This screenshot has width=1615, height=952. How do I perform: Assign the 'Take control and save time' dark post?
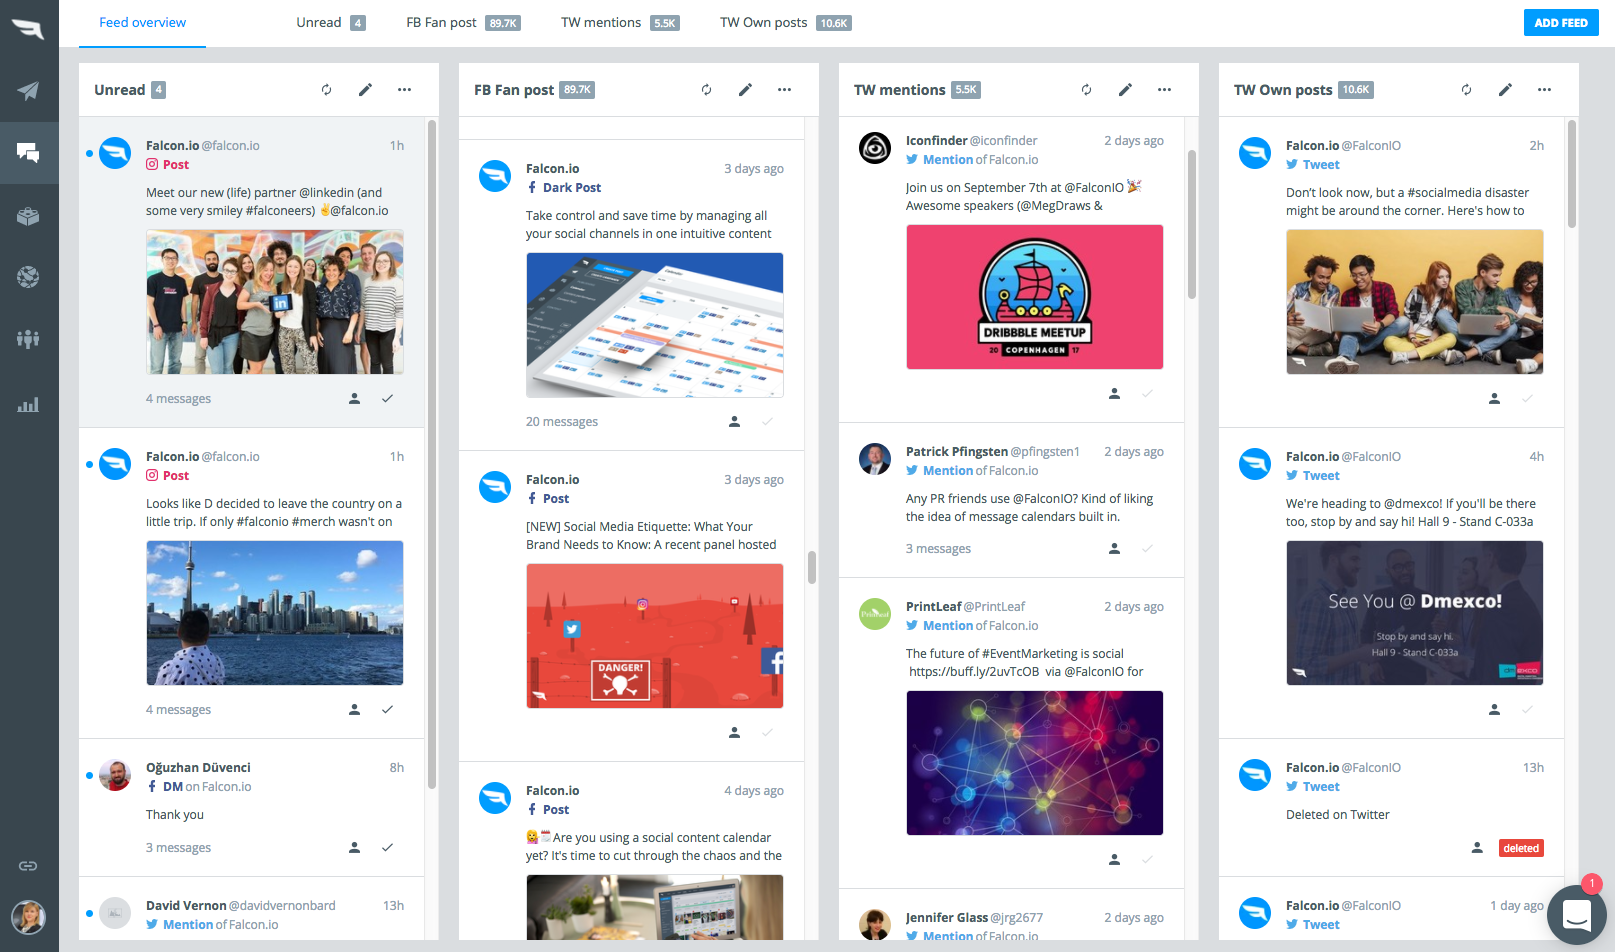734,421
